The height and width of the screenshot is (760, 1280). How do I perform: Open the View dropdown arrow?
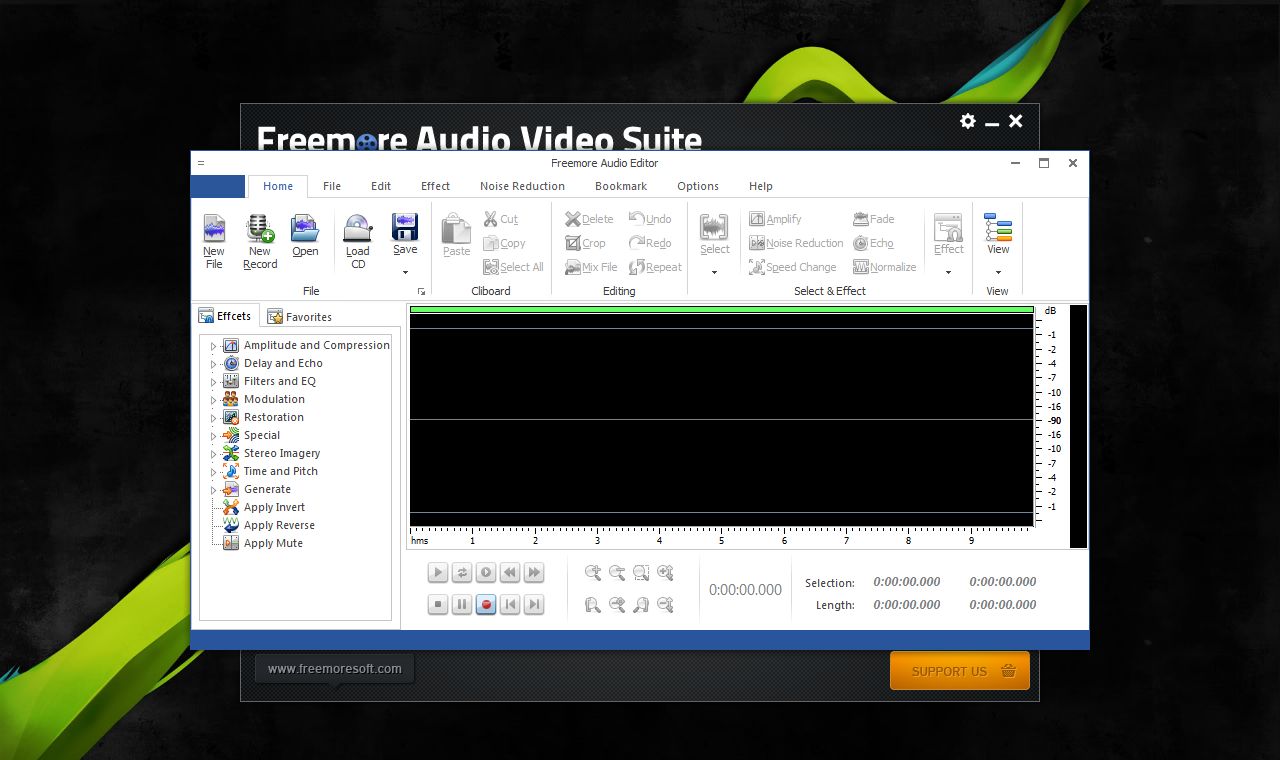pos(998,273)
